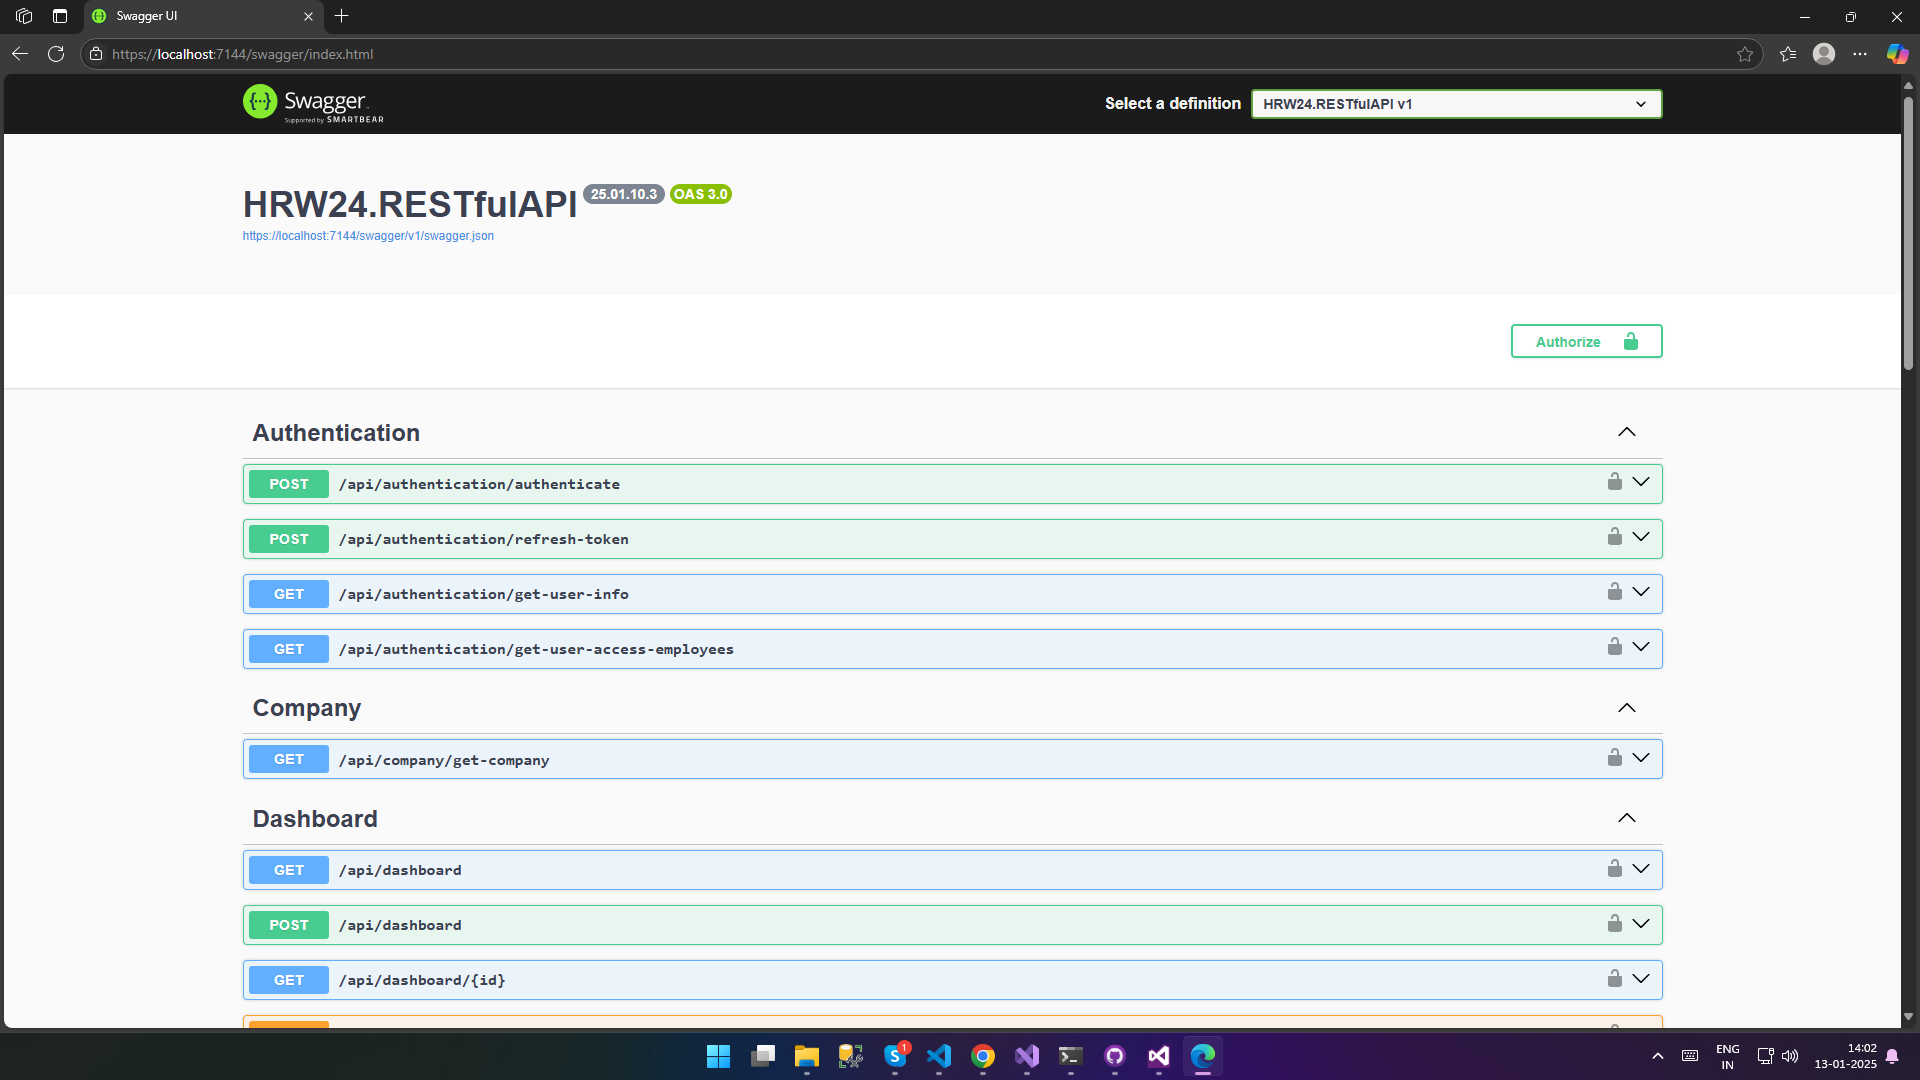Click lock icon on get-company endpoint
This screenshot has height=1080, width=1920.
tap(1614, 758)
